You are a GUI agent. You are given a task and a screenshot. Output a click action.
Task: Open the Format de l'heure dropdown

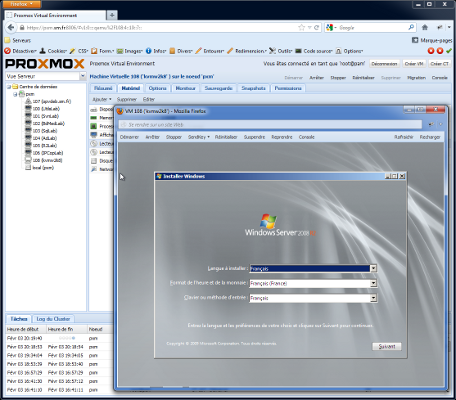373,283
